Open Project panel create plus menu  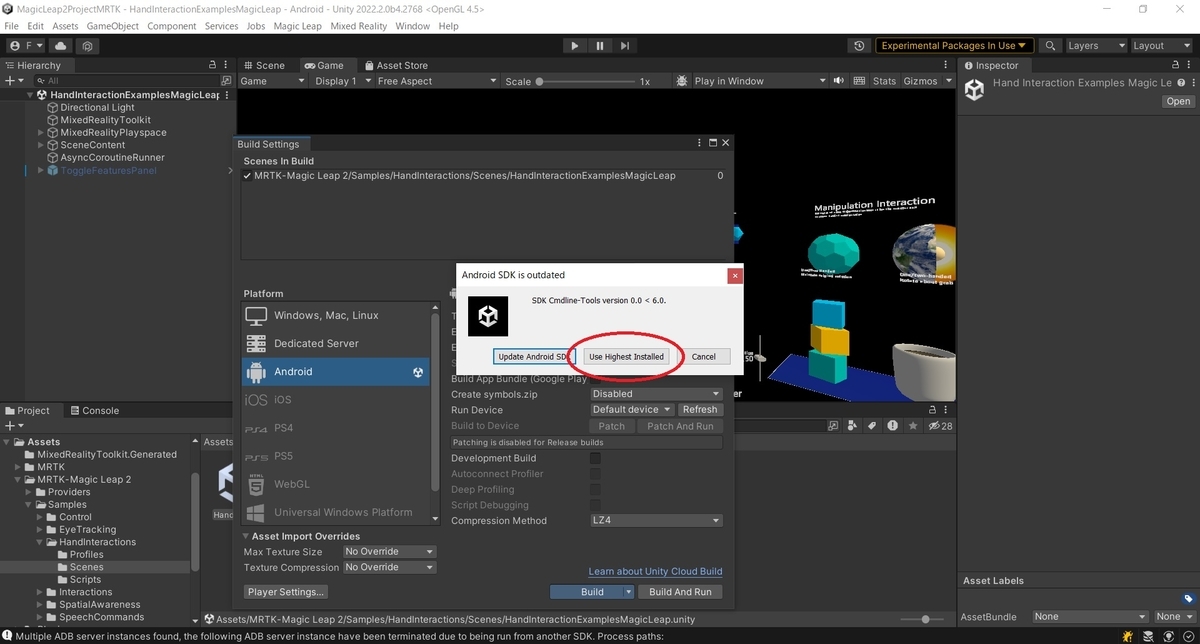pyautogui.click(x=12, y=425)
